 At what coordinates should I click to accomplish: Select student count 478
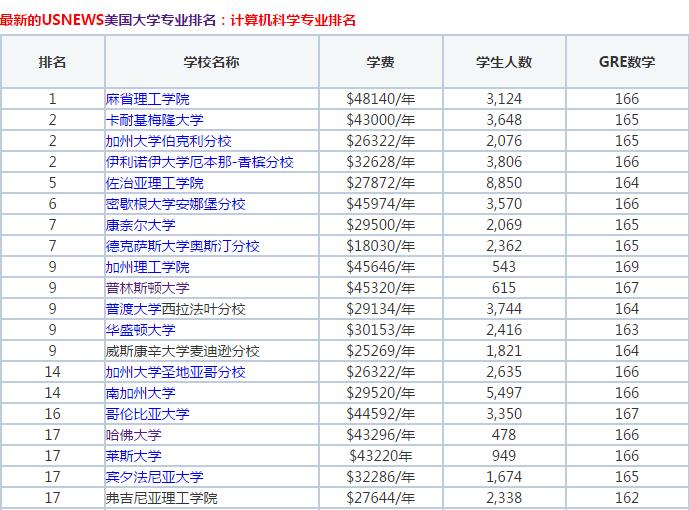click(x=504, y=435)
